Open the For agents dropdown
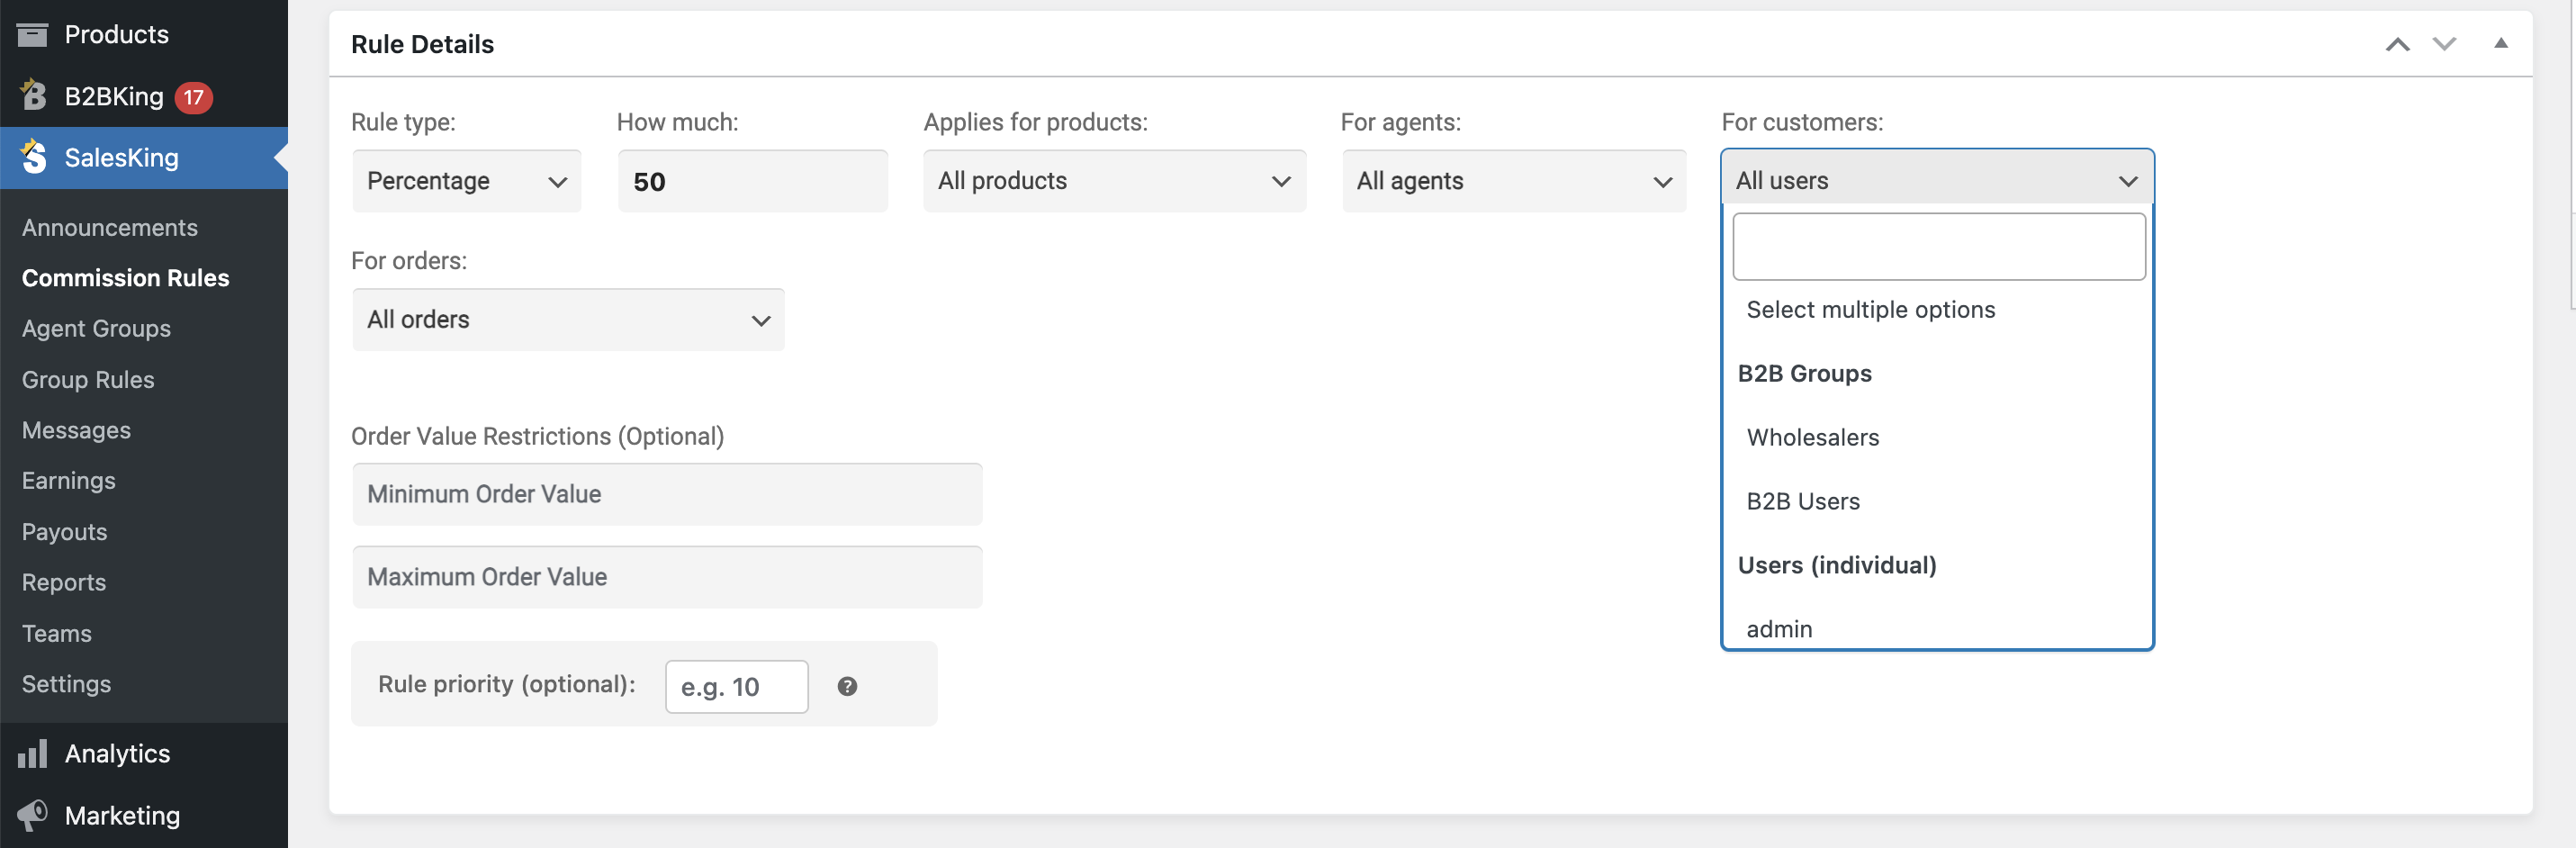This screenshot has width=2576, height=848. tap(1513, 181)
